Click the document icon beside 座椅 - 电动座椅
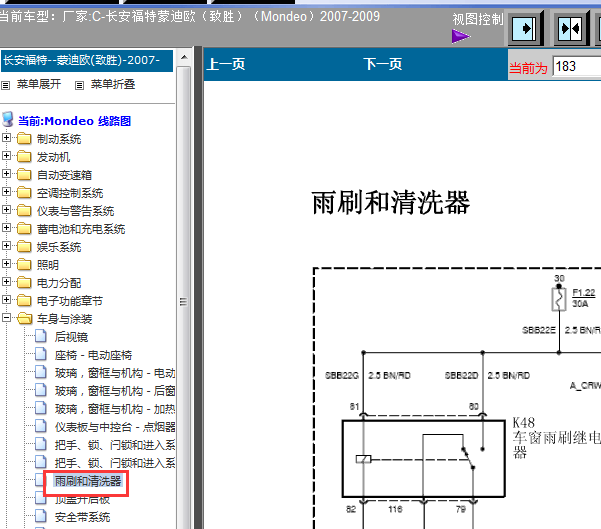 (41, 354)
